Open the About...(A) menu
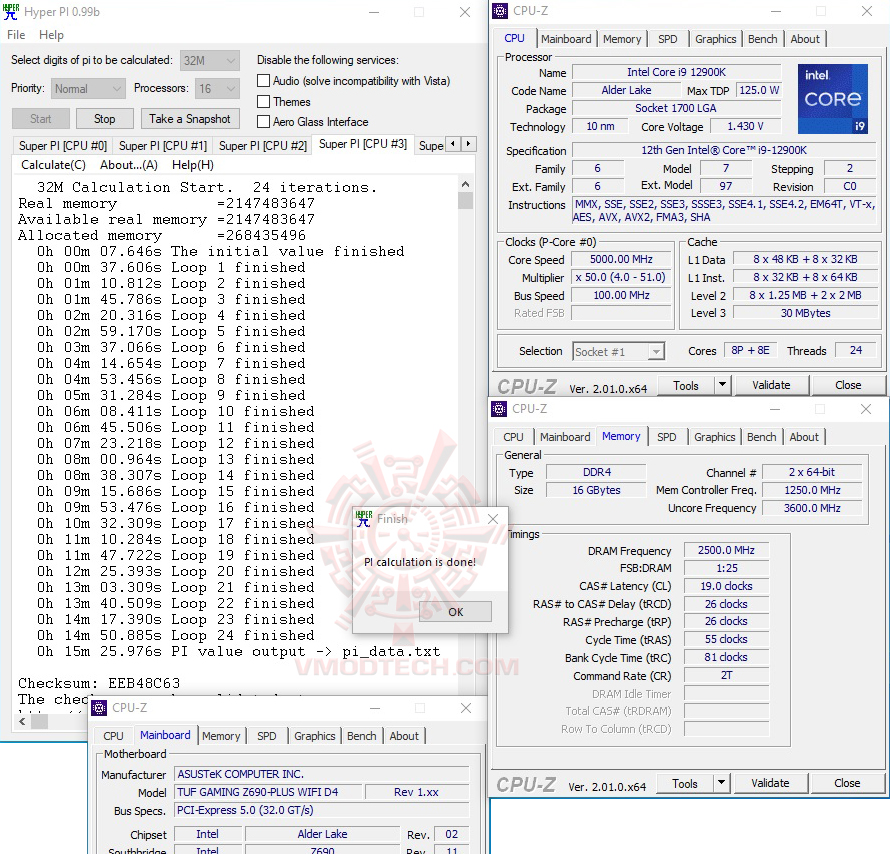890x854 pixels. coord(129,165)
